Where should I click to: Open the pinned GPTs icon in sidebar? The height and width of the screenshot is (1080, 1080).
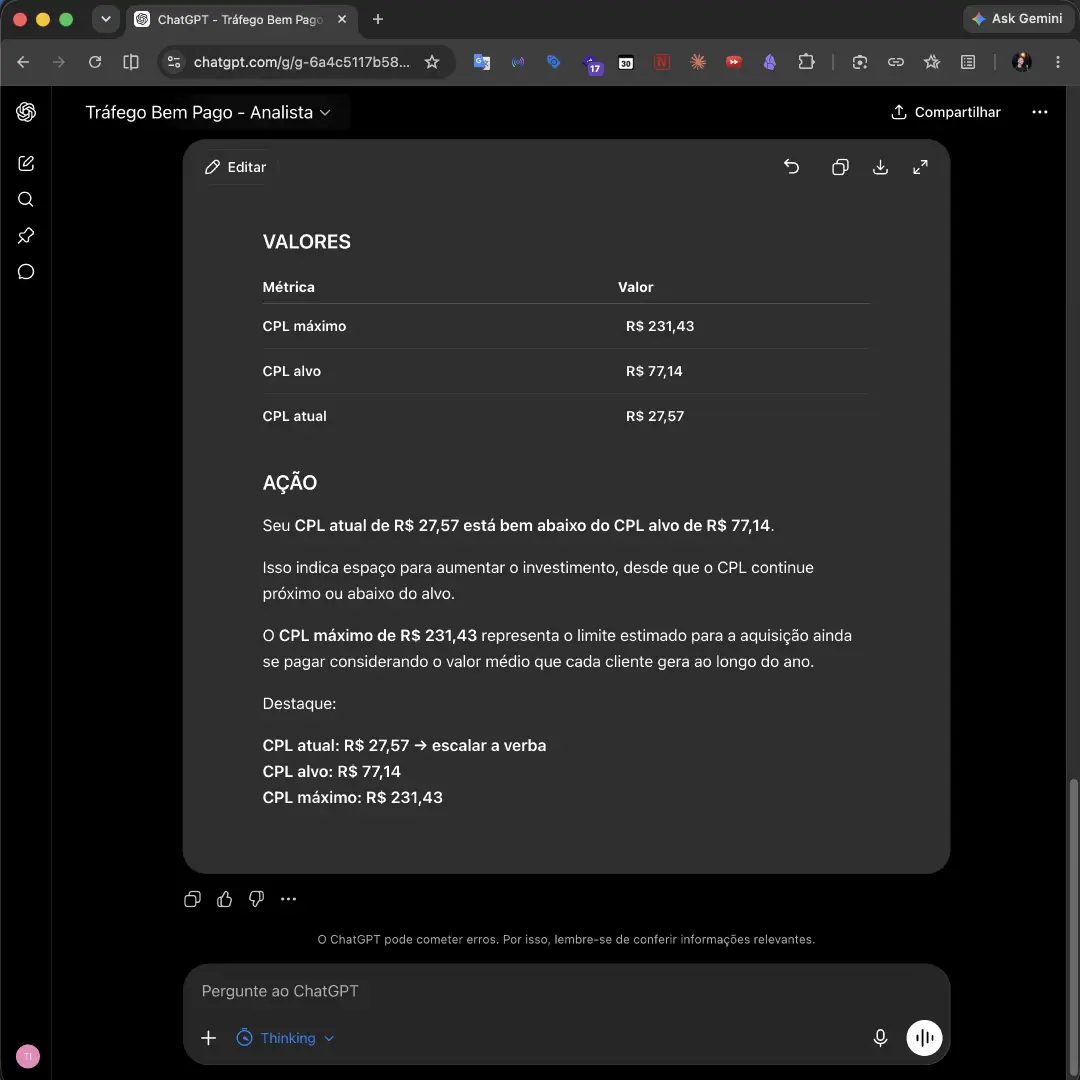(25, 236)
